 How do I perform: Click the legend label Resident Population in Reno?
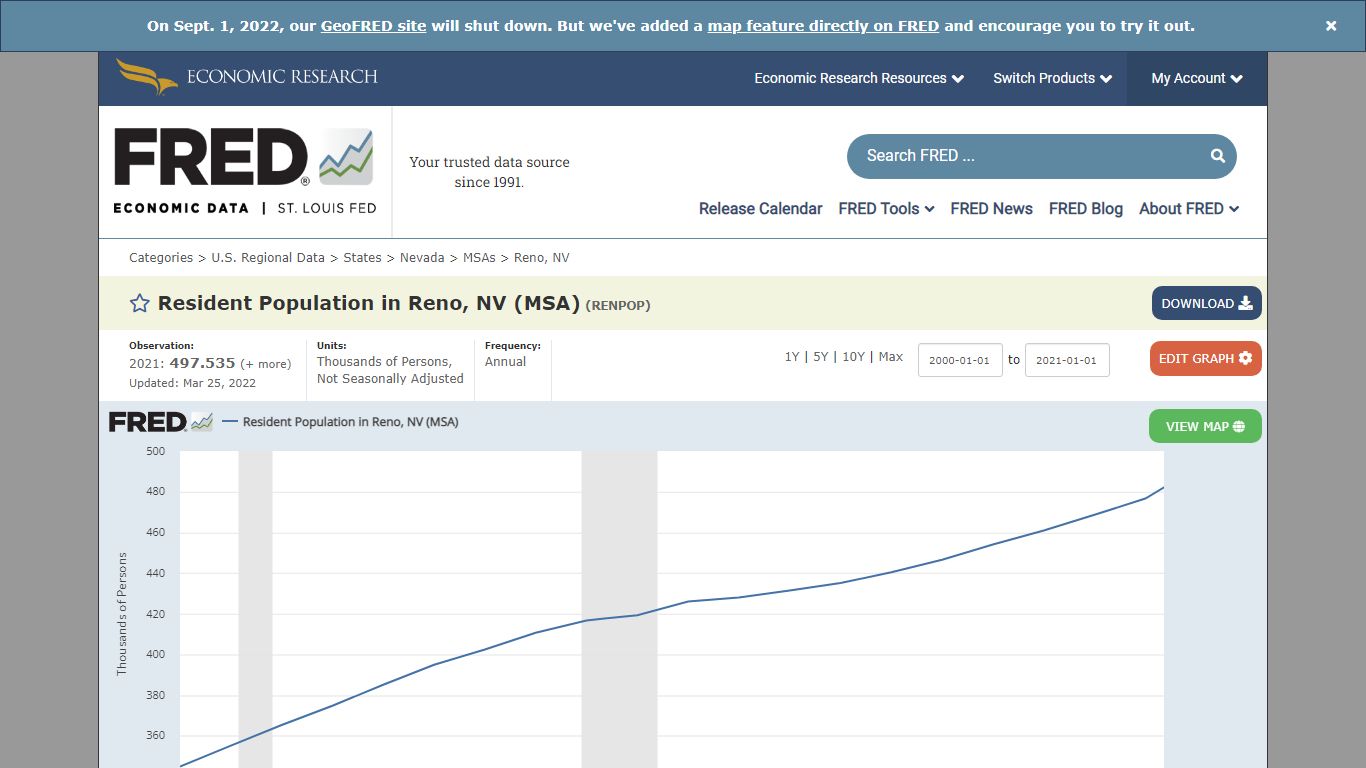click(350, 422)
